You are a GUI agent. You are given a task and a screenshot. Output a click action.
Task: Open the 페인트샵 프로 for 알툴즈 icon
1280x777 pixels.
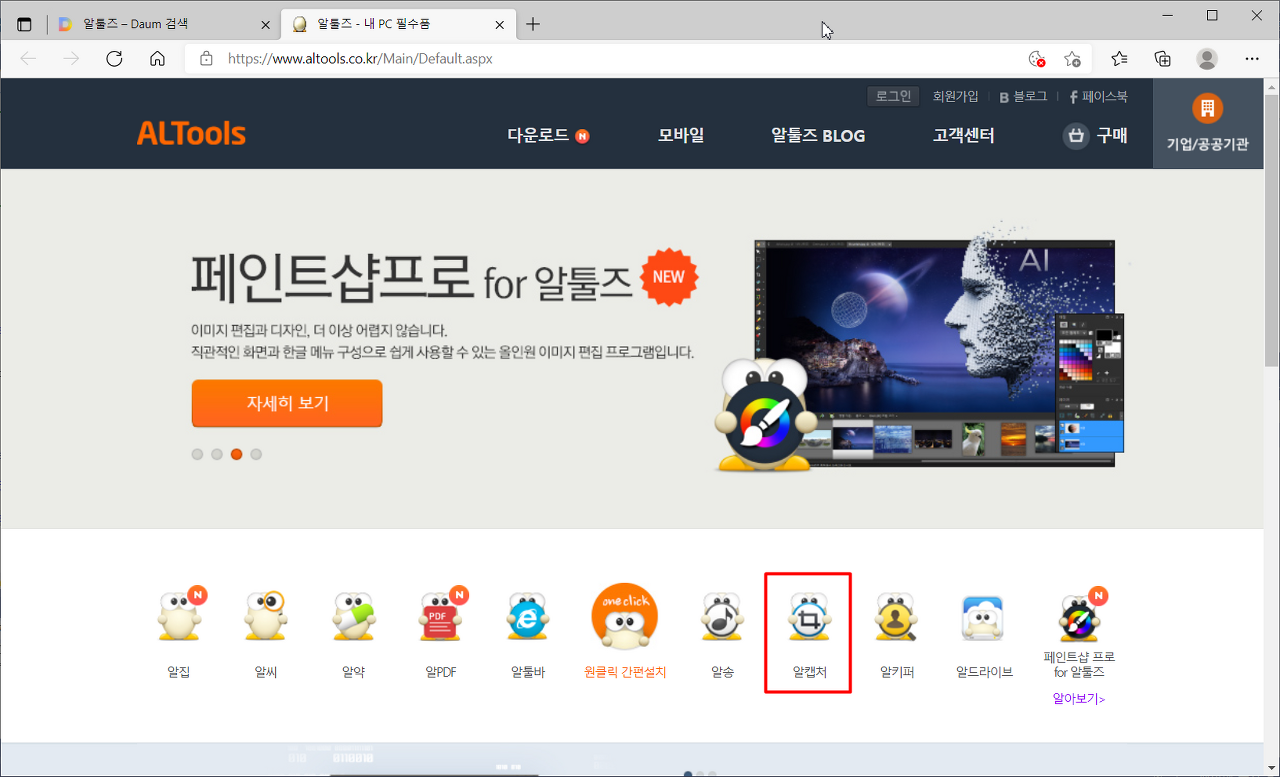click(x=1080, y=618)
